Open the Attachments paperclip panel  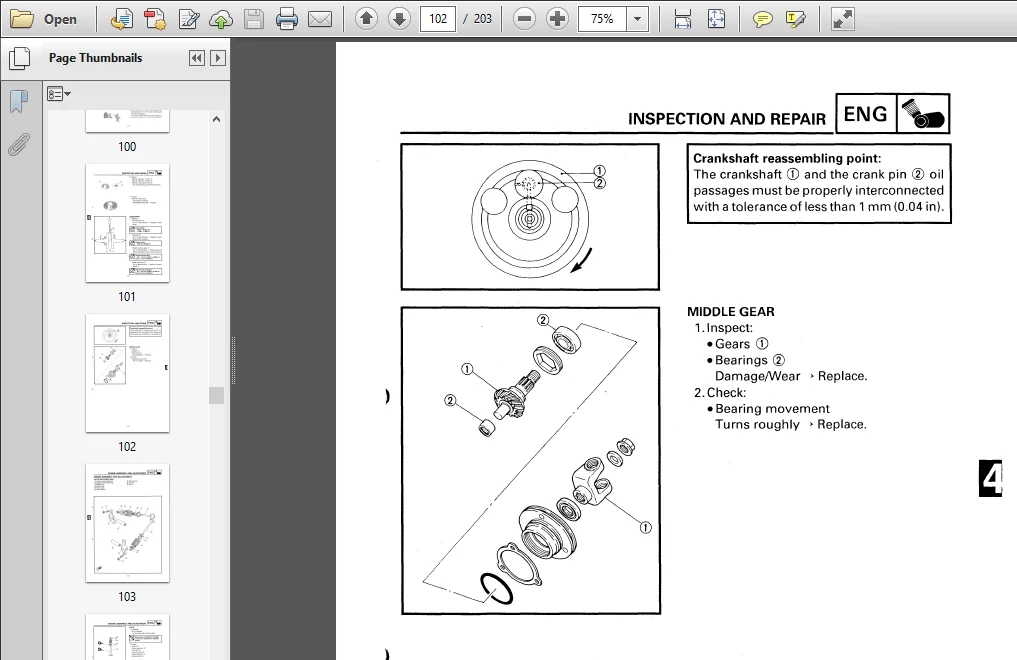point(19,144)
